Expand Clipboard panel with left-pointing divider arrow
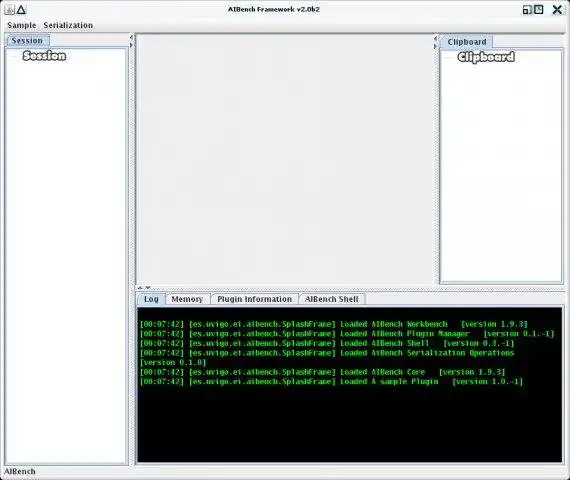This screenshot has width=570, height=480. point(435,39)
